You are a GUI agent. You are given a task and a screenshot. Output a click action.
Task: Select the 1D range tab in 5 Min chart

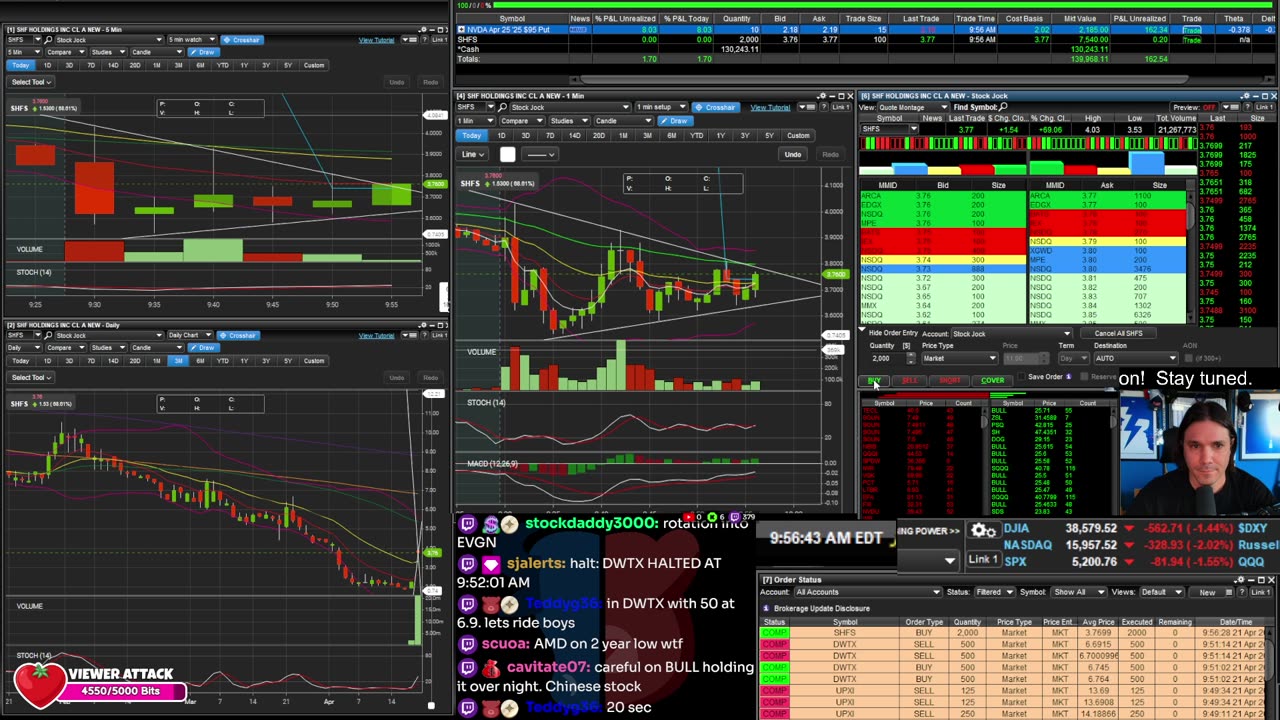[x=46, y=65]
